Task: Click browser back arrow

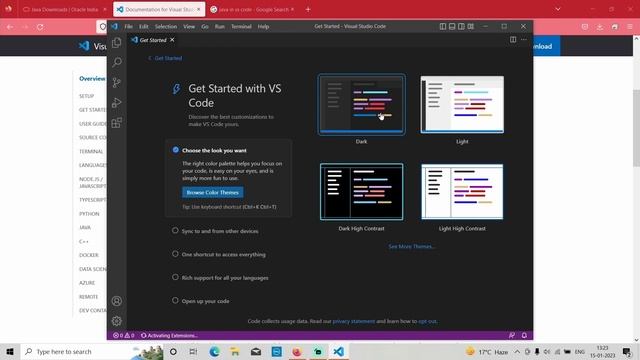Action: pos(10,27)
